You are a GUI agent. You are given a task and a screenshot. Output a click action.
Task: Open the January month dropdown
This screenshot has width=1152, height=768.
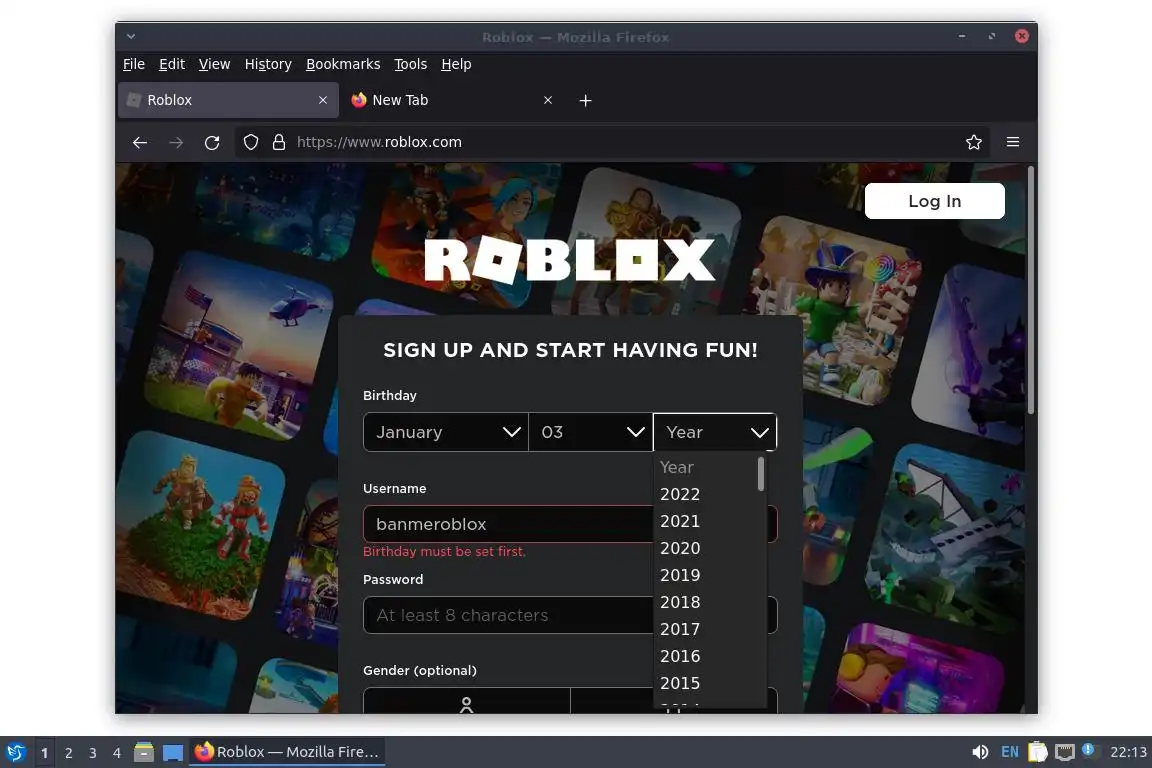point(446,432)
